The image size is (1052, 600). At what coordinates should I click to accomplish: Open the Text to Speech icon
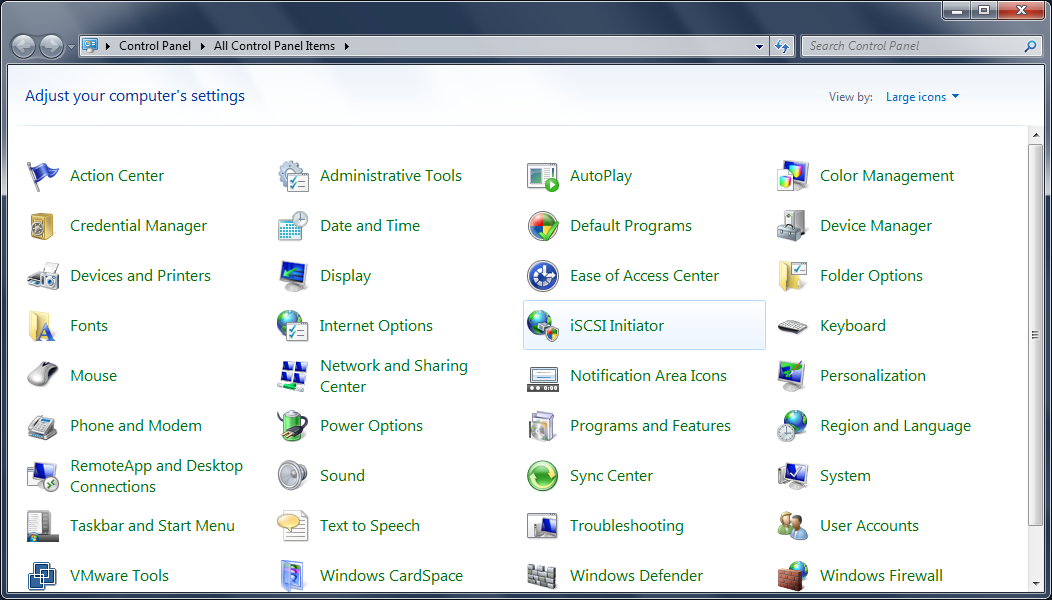pos(293,526)
